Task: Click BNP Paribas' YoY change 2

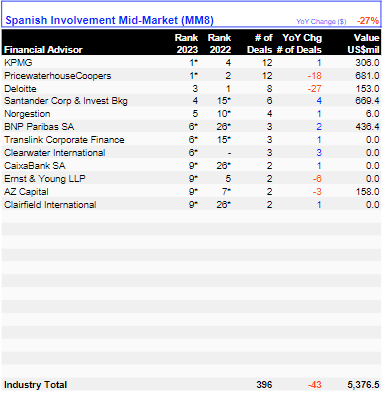Action: tap(319, 127)
